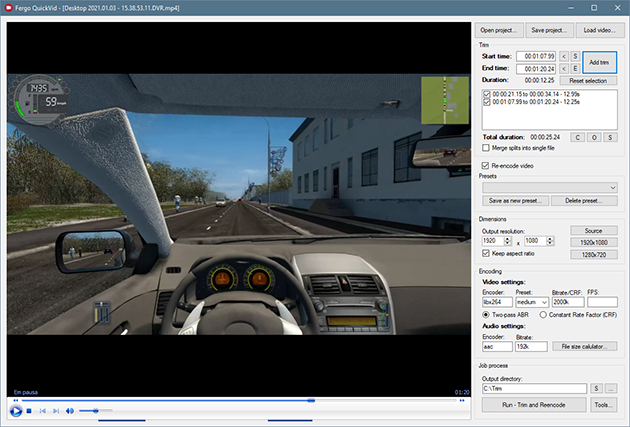Screen dimensions: 630x427
Task: Click Output directory field C:\Trim
Action: tap(534, 388)
